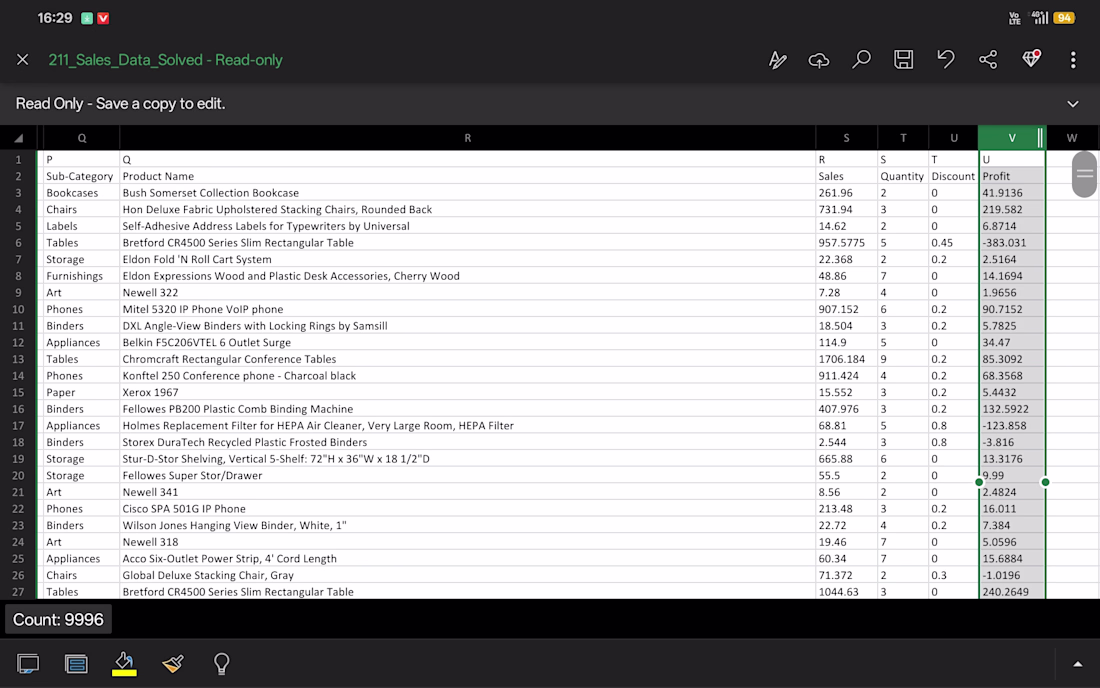Select the Profit header cell
Image resolution: width=1100 pixels, height=688 pixels.
[1012, 176]
